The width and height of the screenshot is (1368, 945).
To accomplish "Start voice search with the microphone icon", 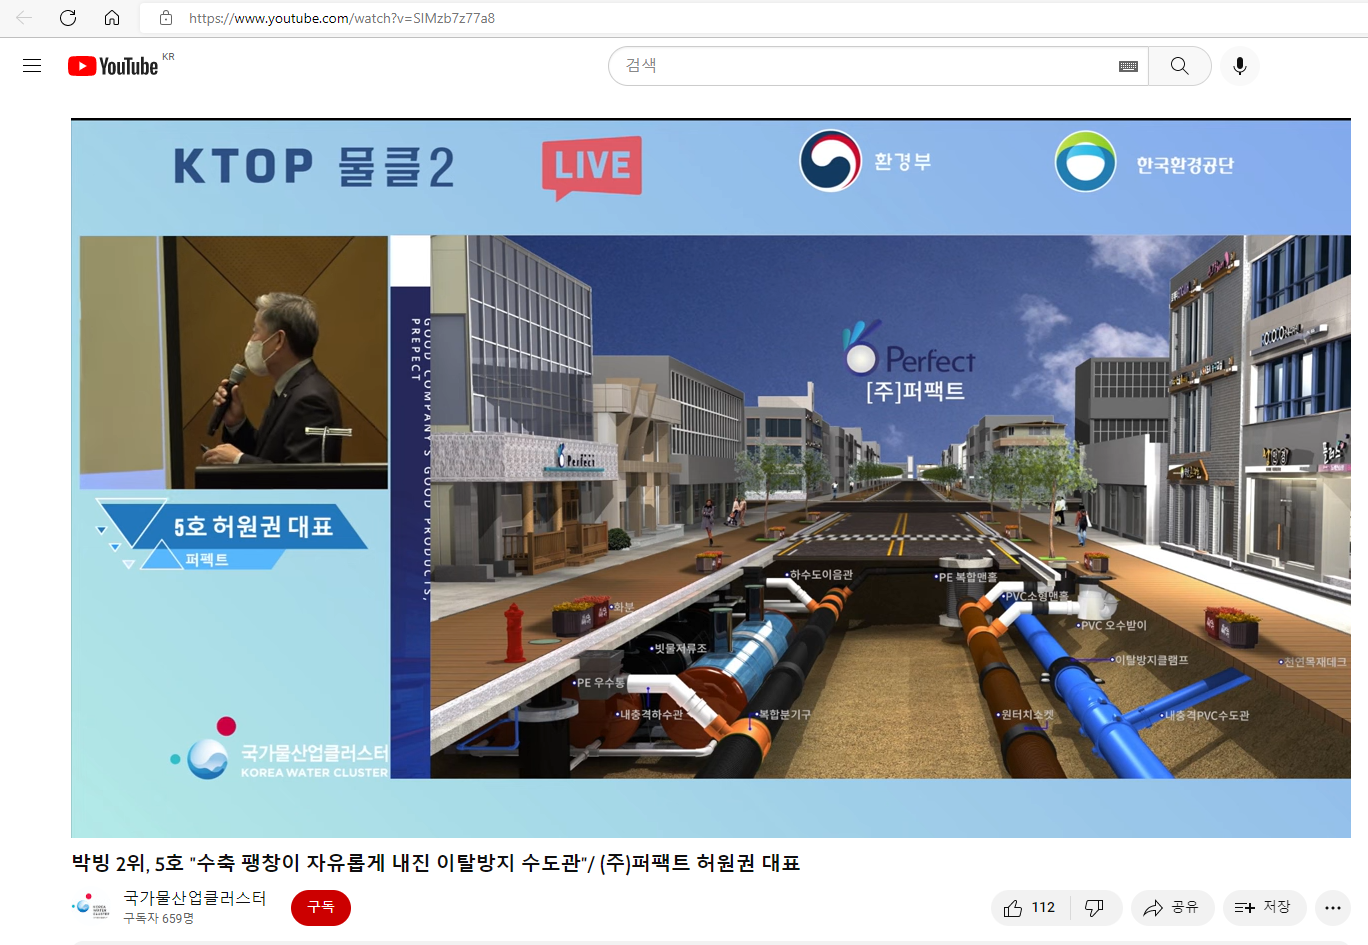I will [1240, 66].
